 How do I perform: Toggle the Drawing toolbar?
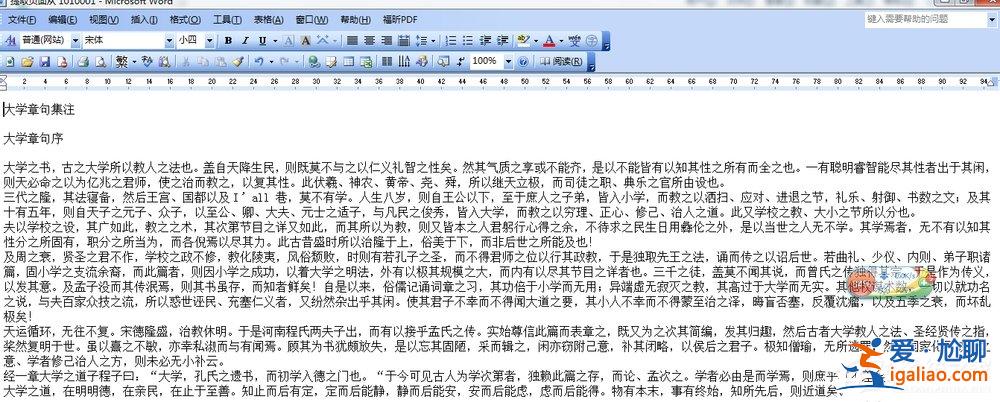(422, 62)
